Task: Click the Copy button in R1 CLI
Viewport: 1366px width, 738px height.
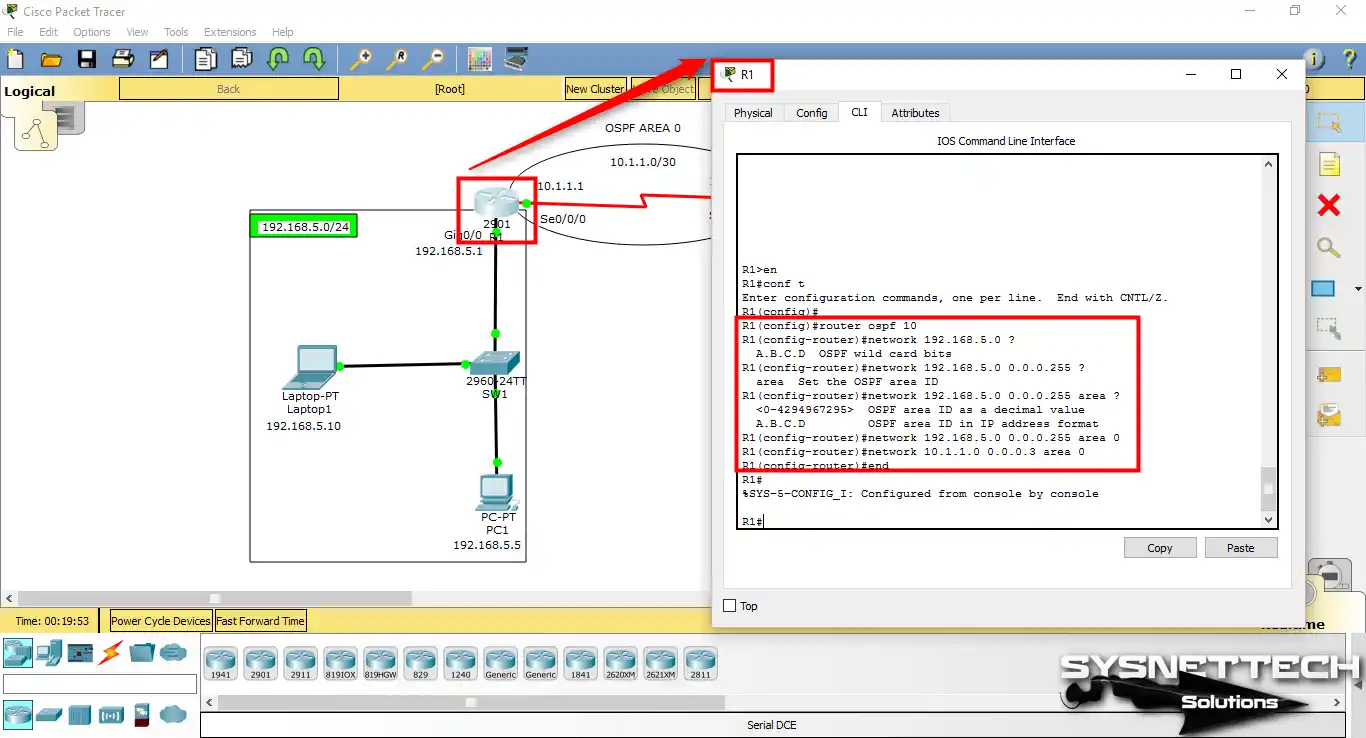Action: point(1160,548)
